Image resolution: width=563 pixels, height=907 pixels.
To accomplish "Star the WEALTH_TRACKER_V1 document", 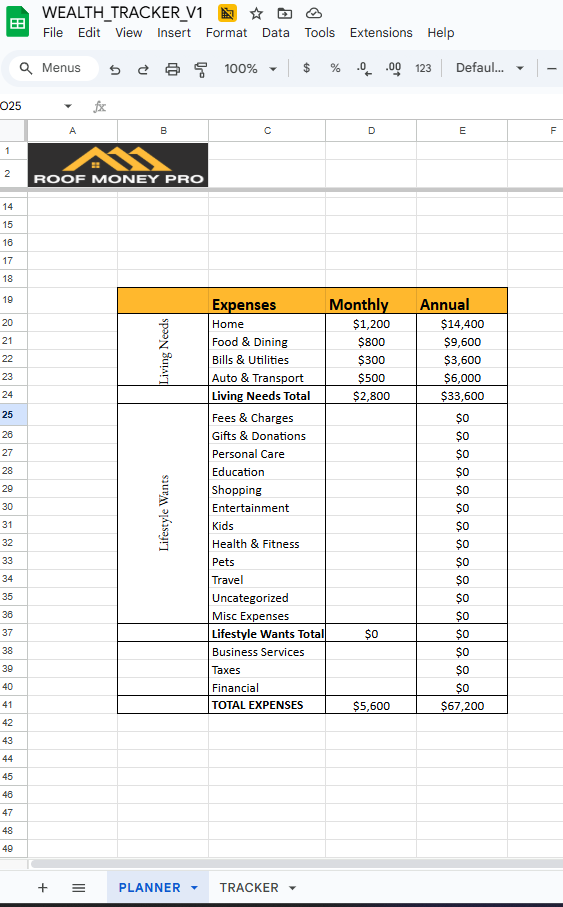I will pos(256,13).
